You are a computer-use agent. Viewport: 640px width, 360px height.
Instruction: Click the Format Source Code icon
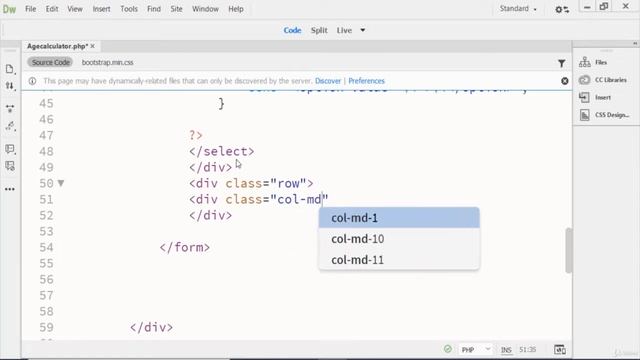coord(10,126)
